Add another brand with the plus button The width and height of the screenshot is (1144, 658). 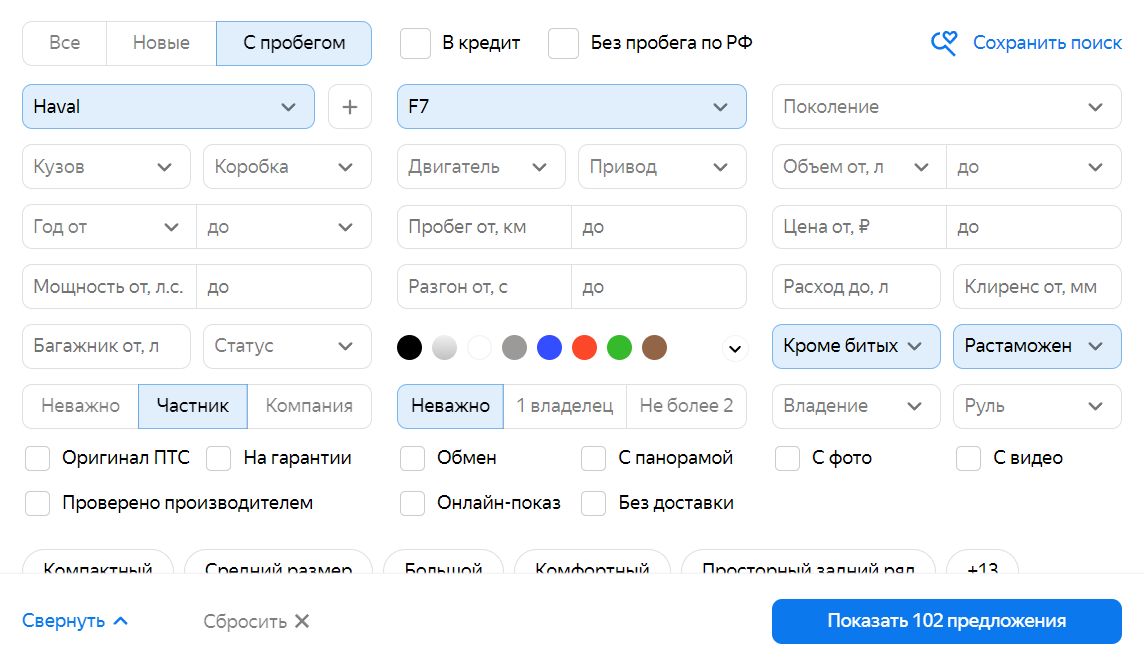(350, 107)
